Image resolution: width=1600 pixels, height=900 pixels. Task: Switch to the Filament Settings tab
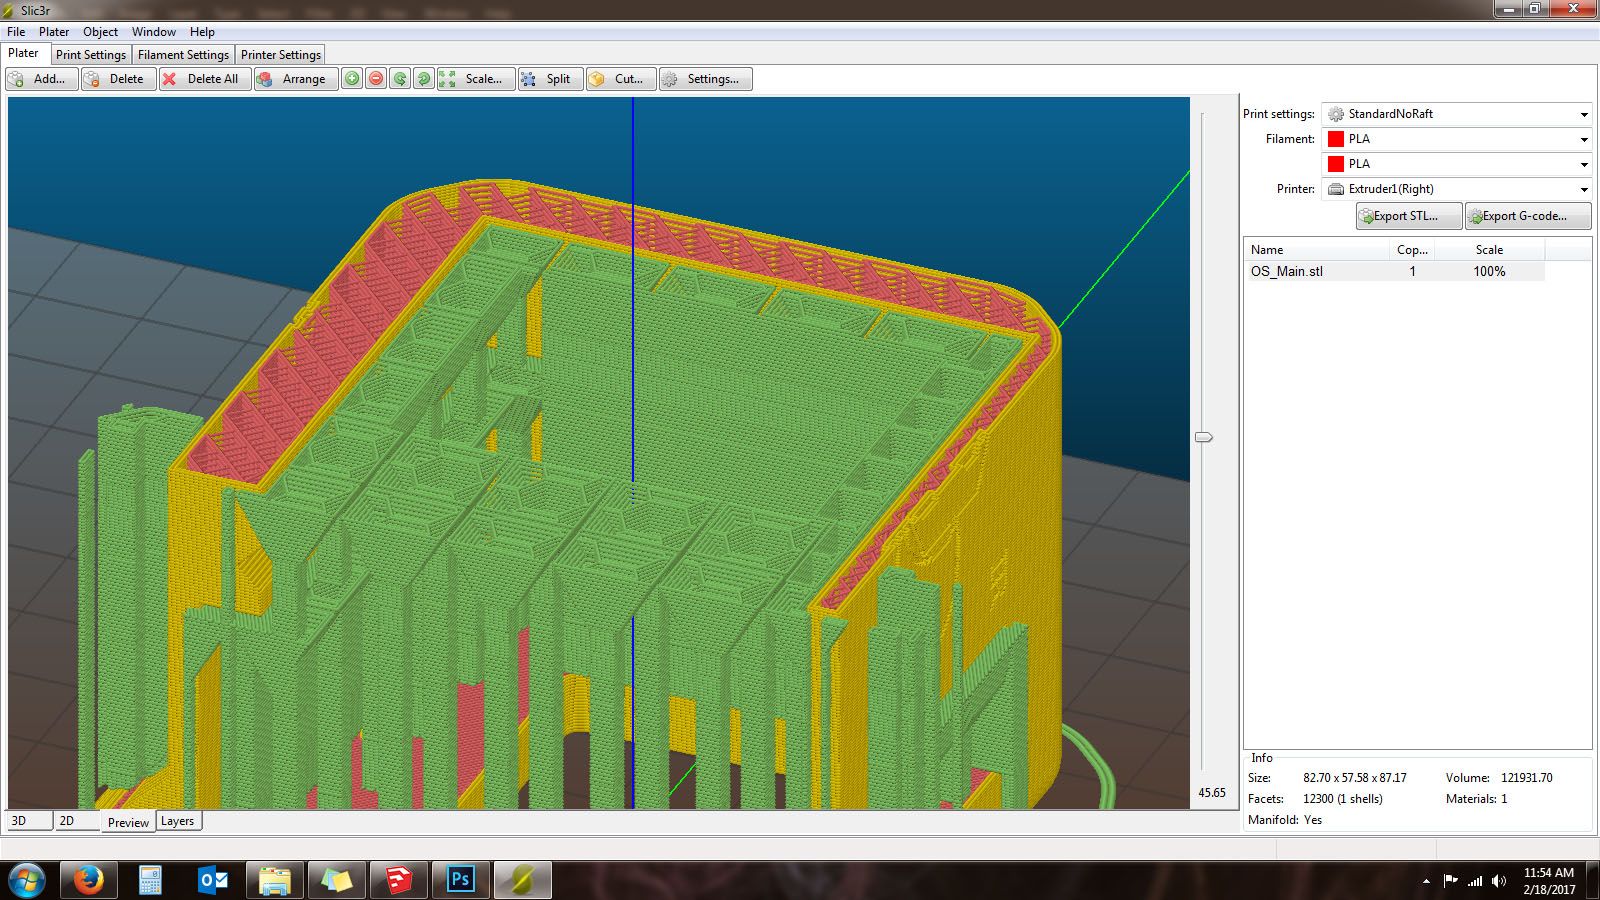183,55
